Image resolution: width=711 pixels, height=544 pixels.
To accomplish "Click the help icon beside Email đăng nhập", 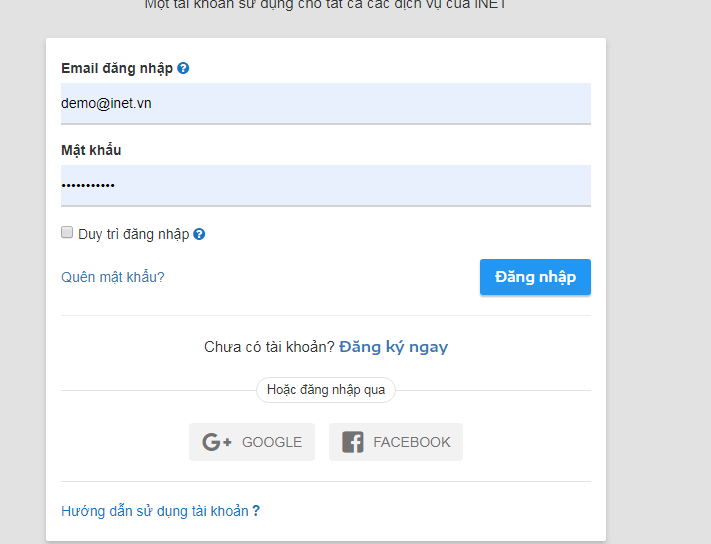I will click(x=183, y=68).
